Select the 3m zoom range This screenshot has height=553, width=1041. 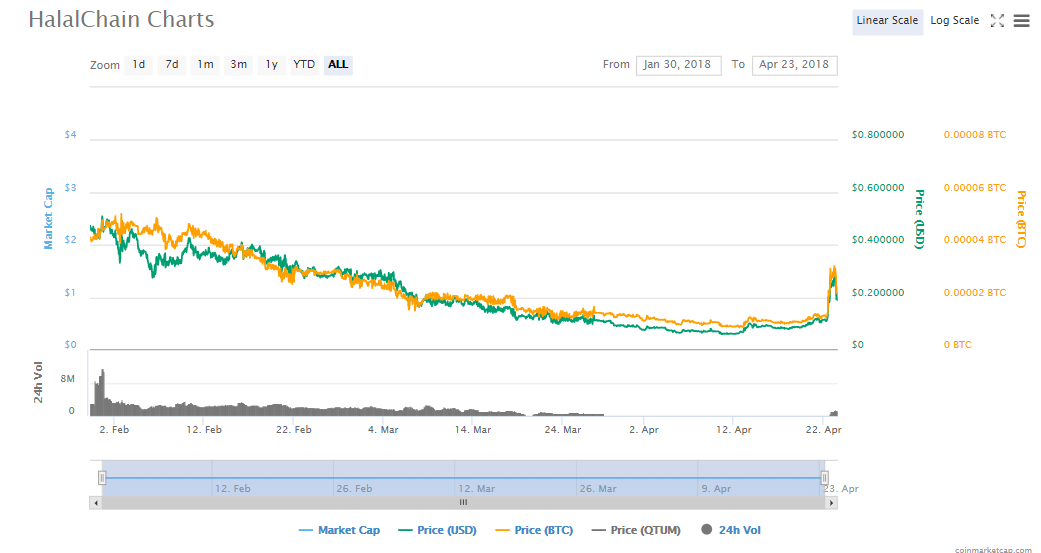[238, 65]
